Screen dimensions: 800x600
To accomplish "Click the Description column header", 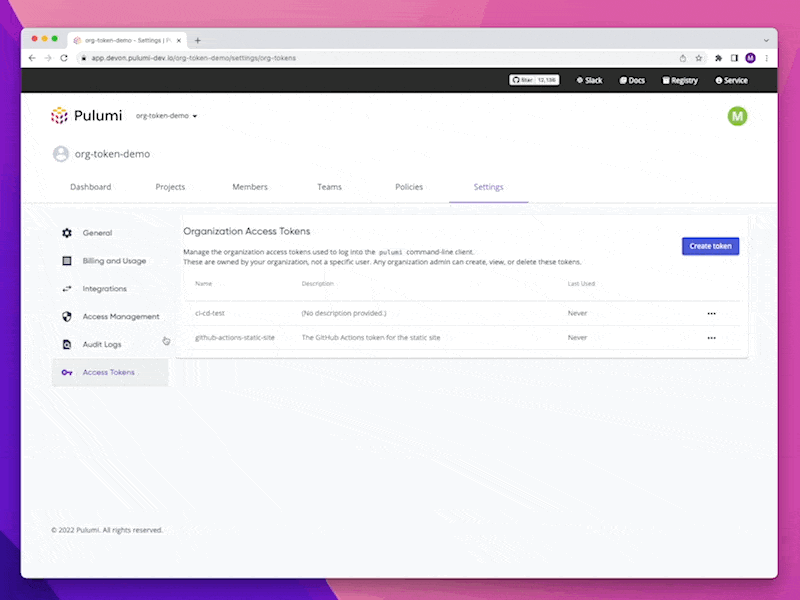I will click(x=317, y=284).
